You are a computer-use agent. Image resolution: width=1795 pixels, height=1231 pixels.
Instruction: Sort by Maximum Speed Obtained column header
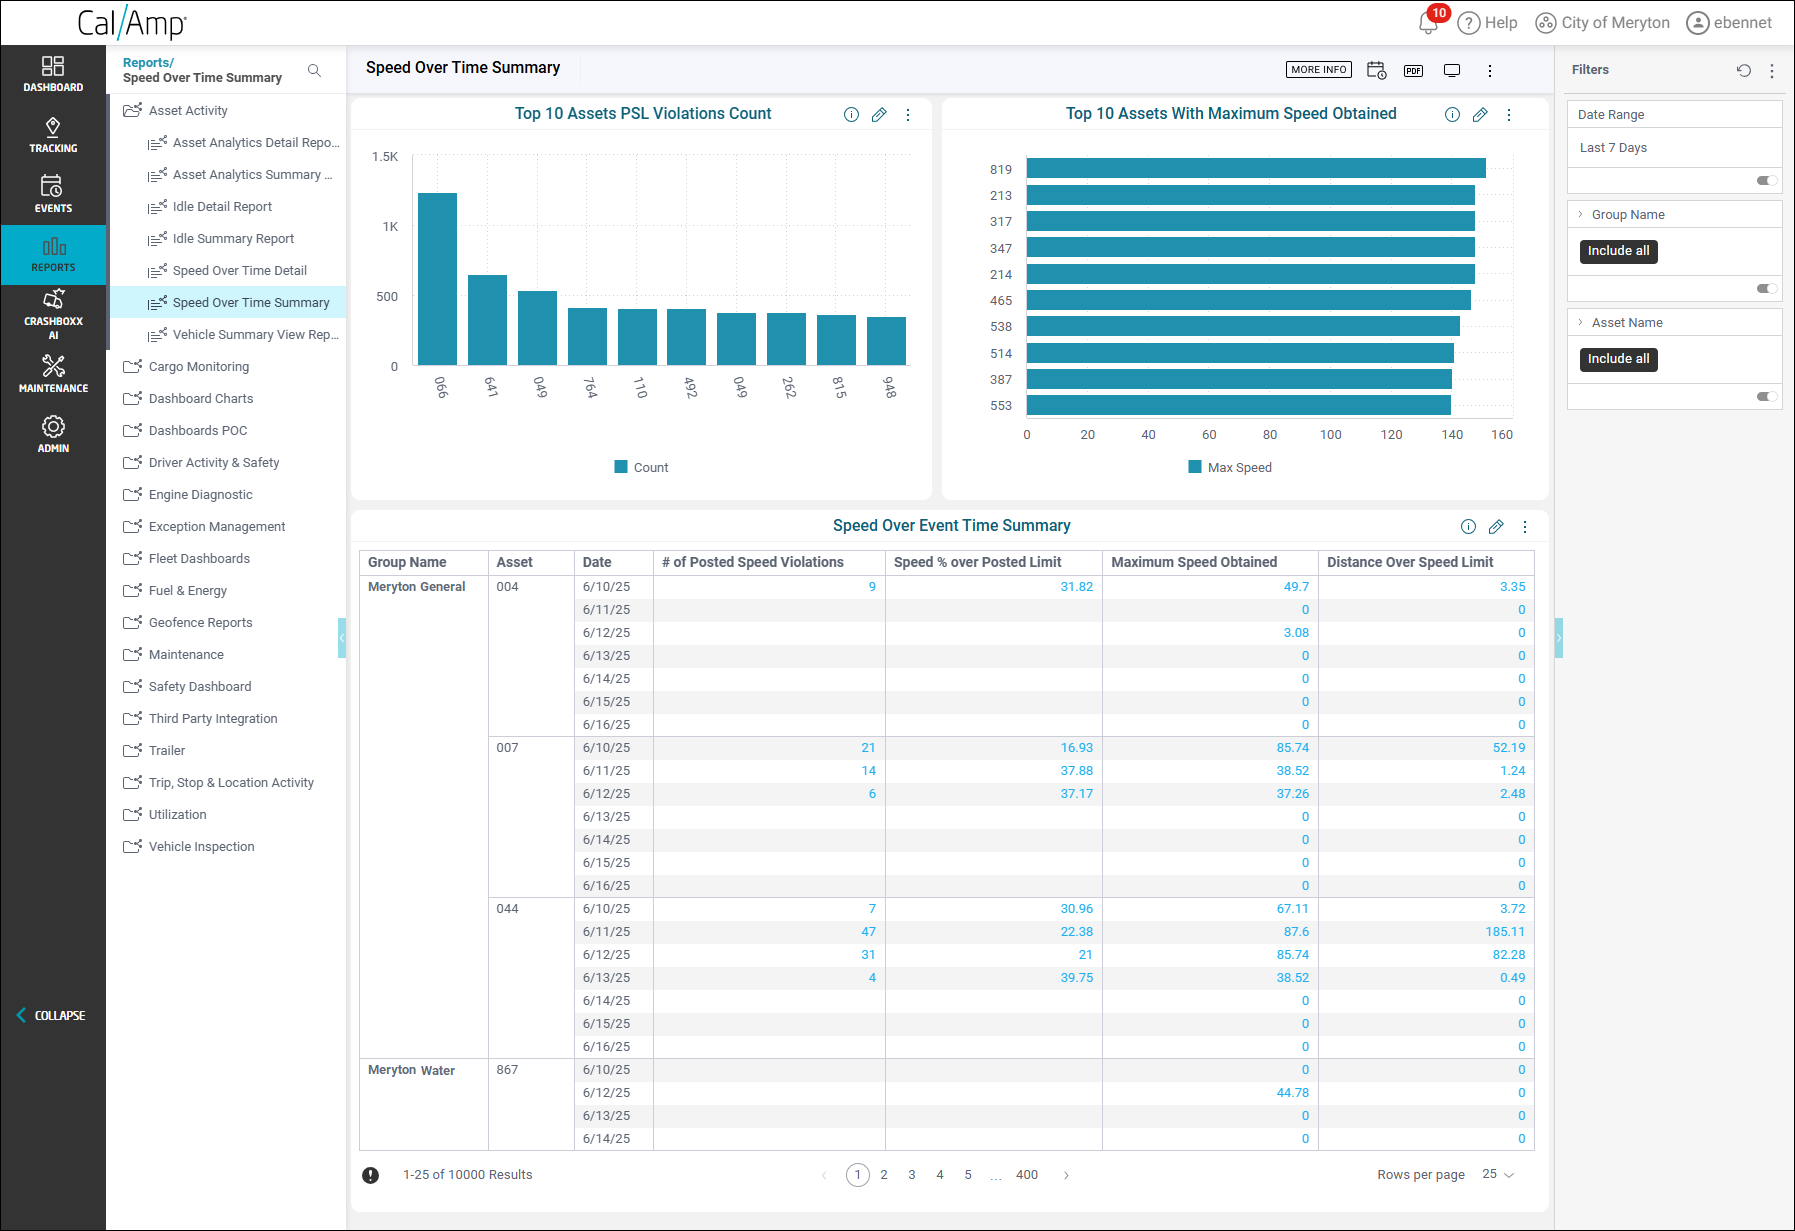click(x=1194, y=562)
